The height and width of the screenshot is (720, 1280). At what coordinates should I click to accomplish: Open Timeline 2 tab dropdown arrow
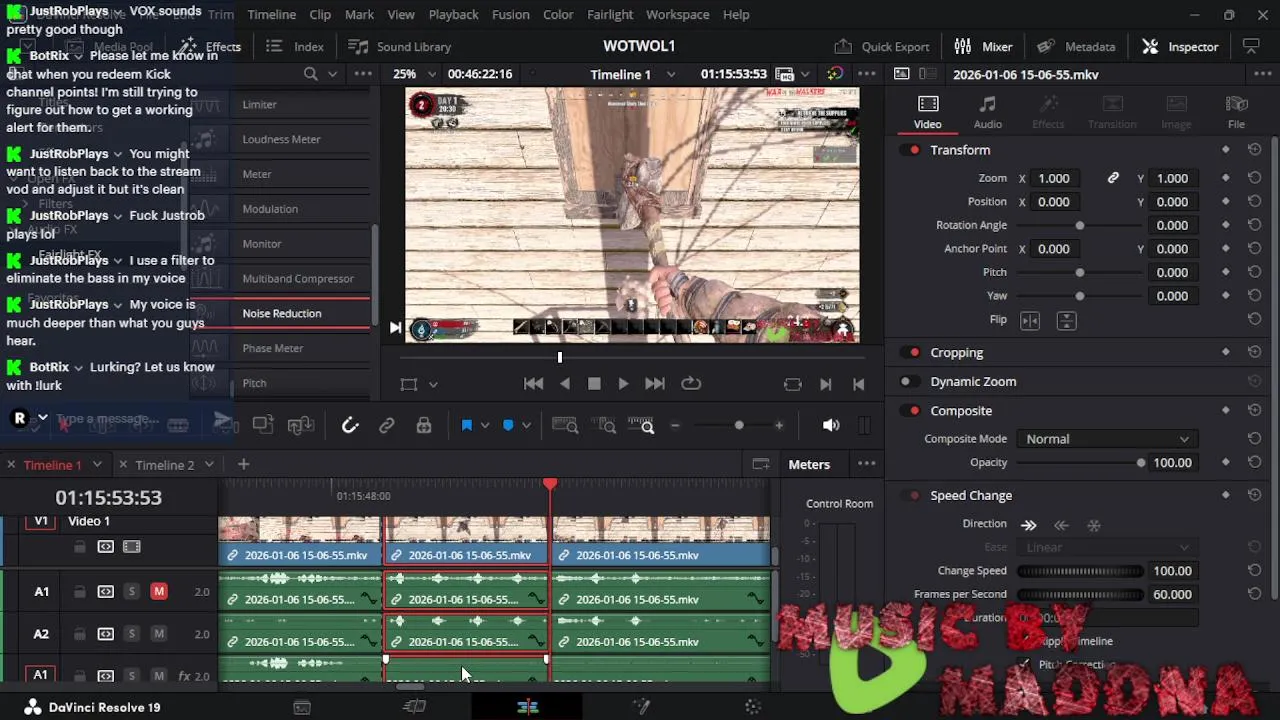pos(209,465)
